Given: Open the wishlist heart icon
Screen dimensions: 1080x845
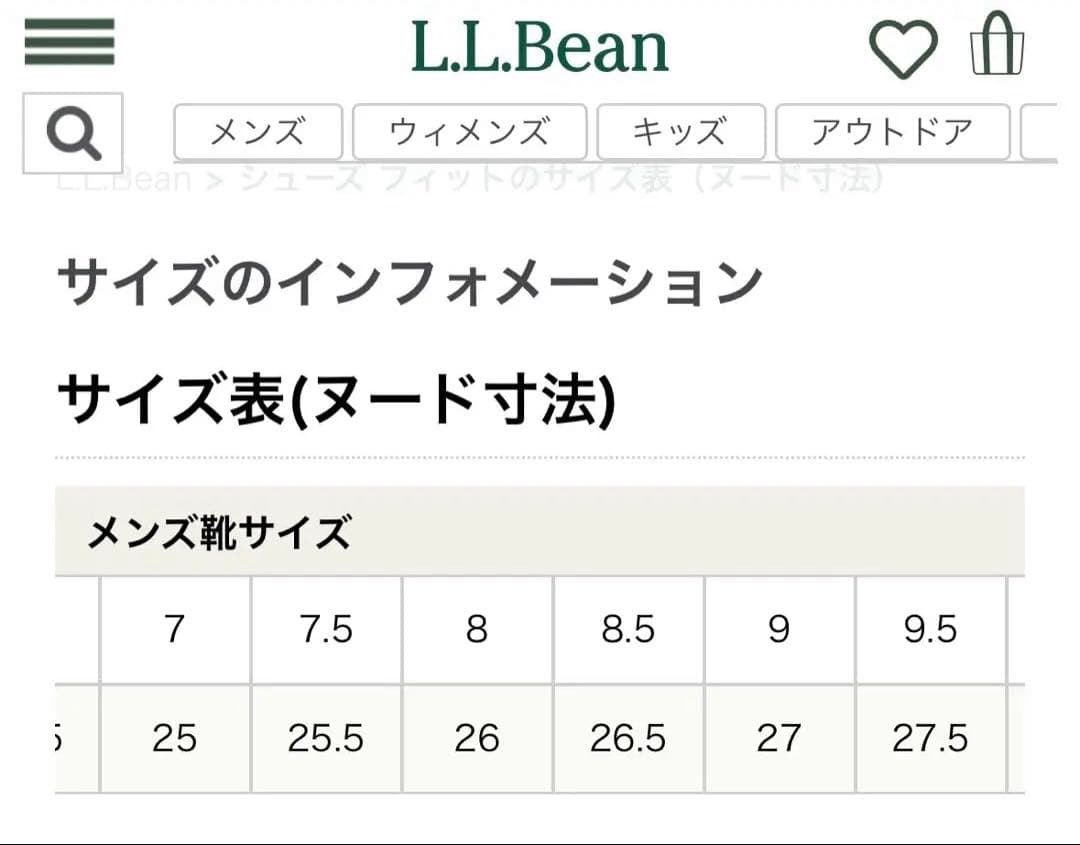Looking at the screenshot, I should [903, 44].
